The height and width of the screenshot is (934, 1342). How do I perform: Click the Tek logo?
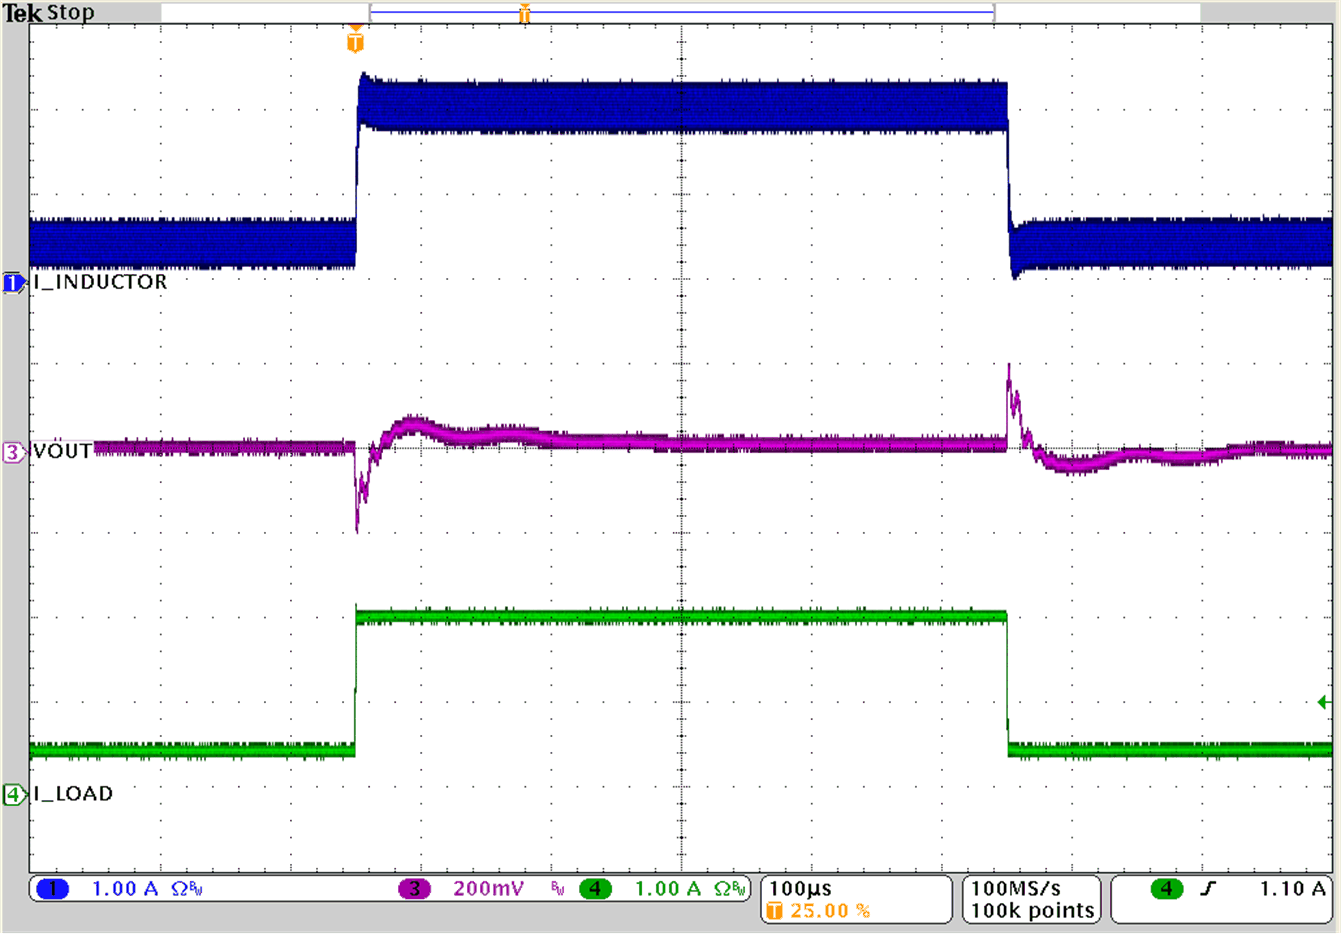[24, 13]
